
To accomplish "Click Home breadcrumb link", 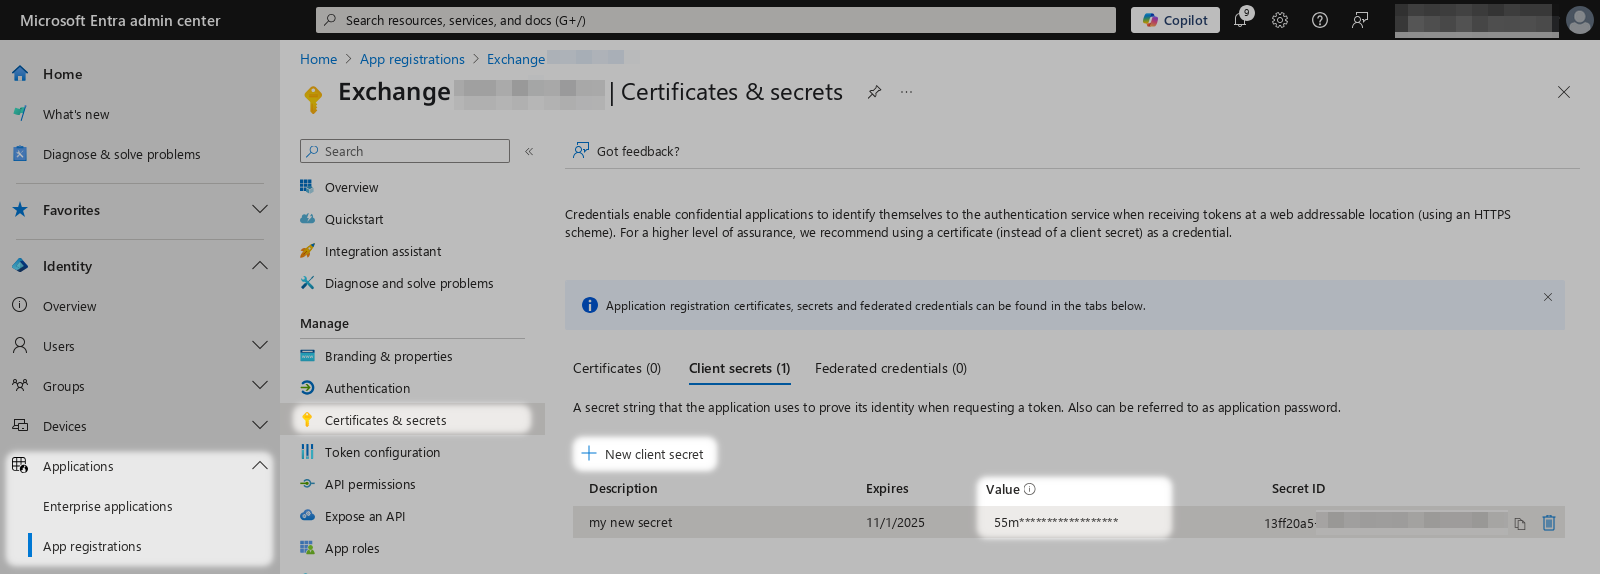I will point(318,59).
